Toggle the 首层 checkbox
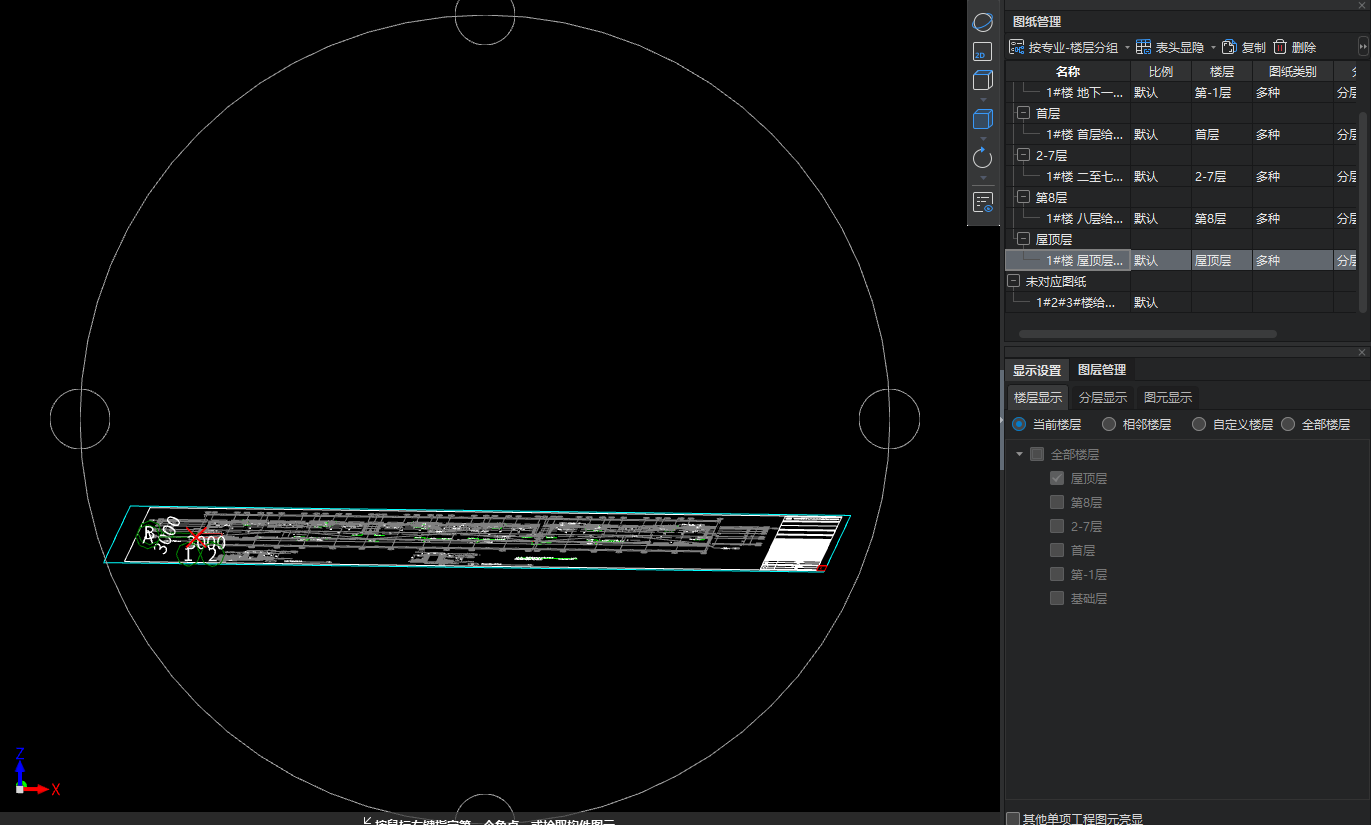The image size is (1371, 825). [1057, 550]
